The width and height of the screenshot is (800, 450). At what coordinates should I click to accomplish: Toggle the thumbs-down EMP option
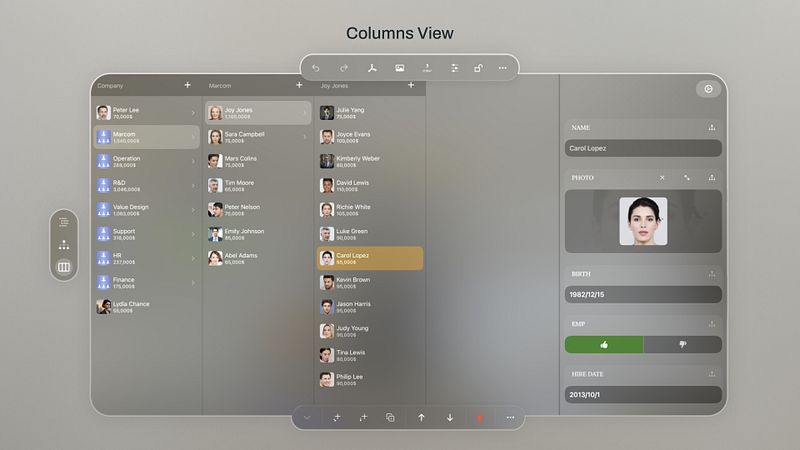[x=683, y=344]
